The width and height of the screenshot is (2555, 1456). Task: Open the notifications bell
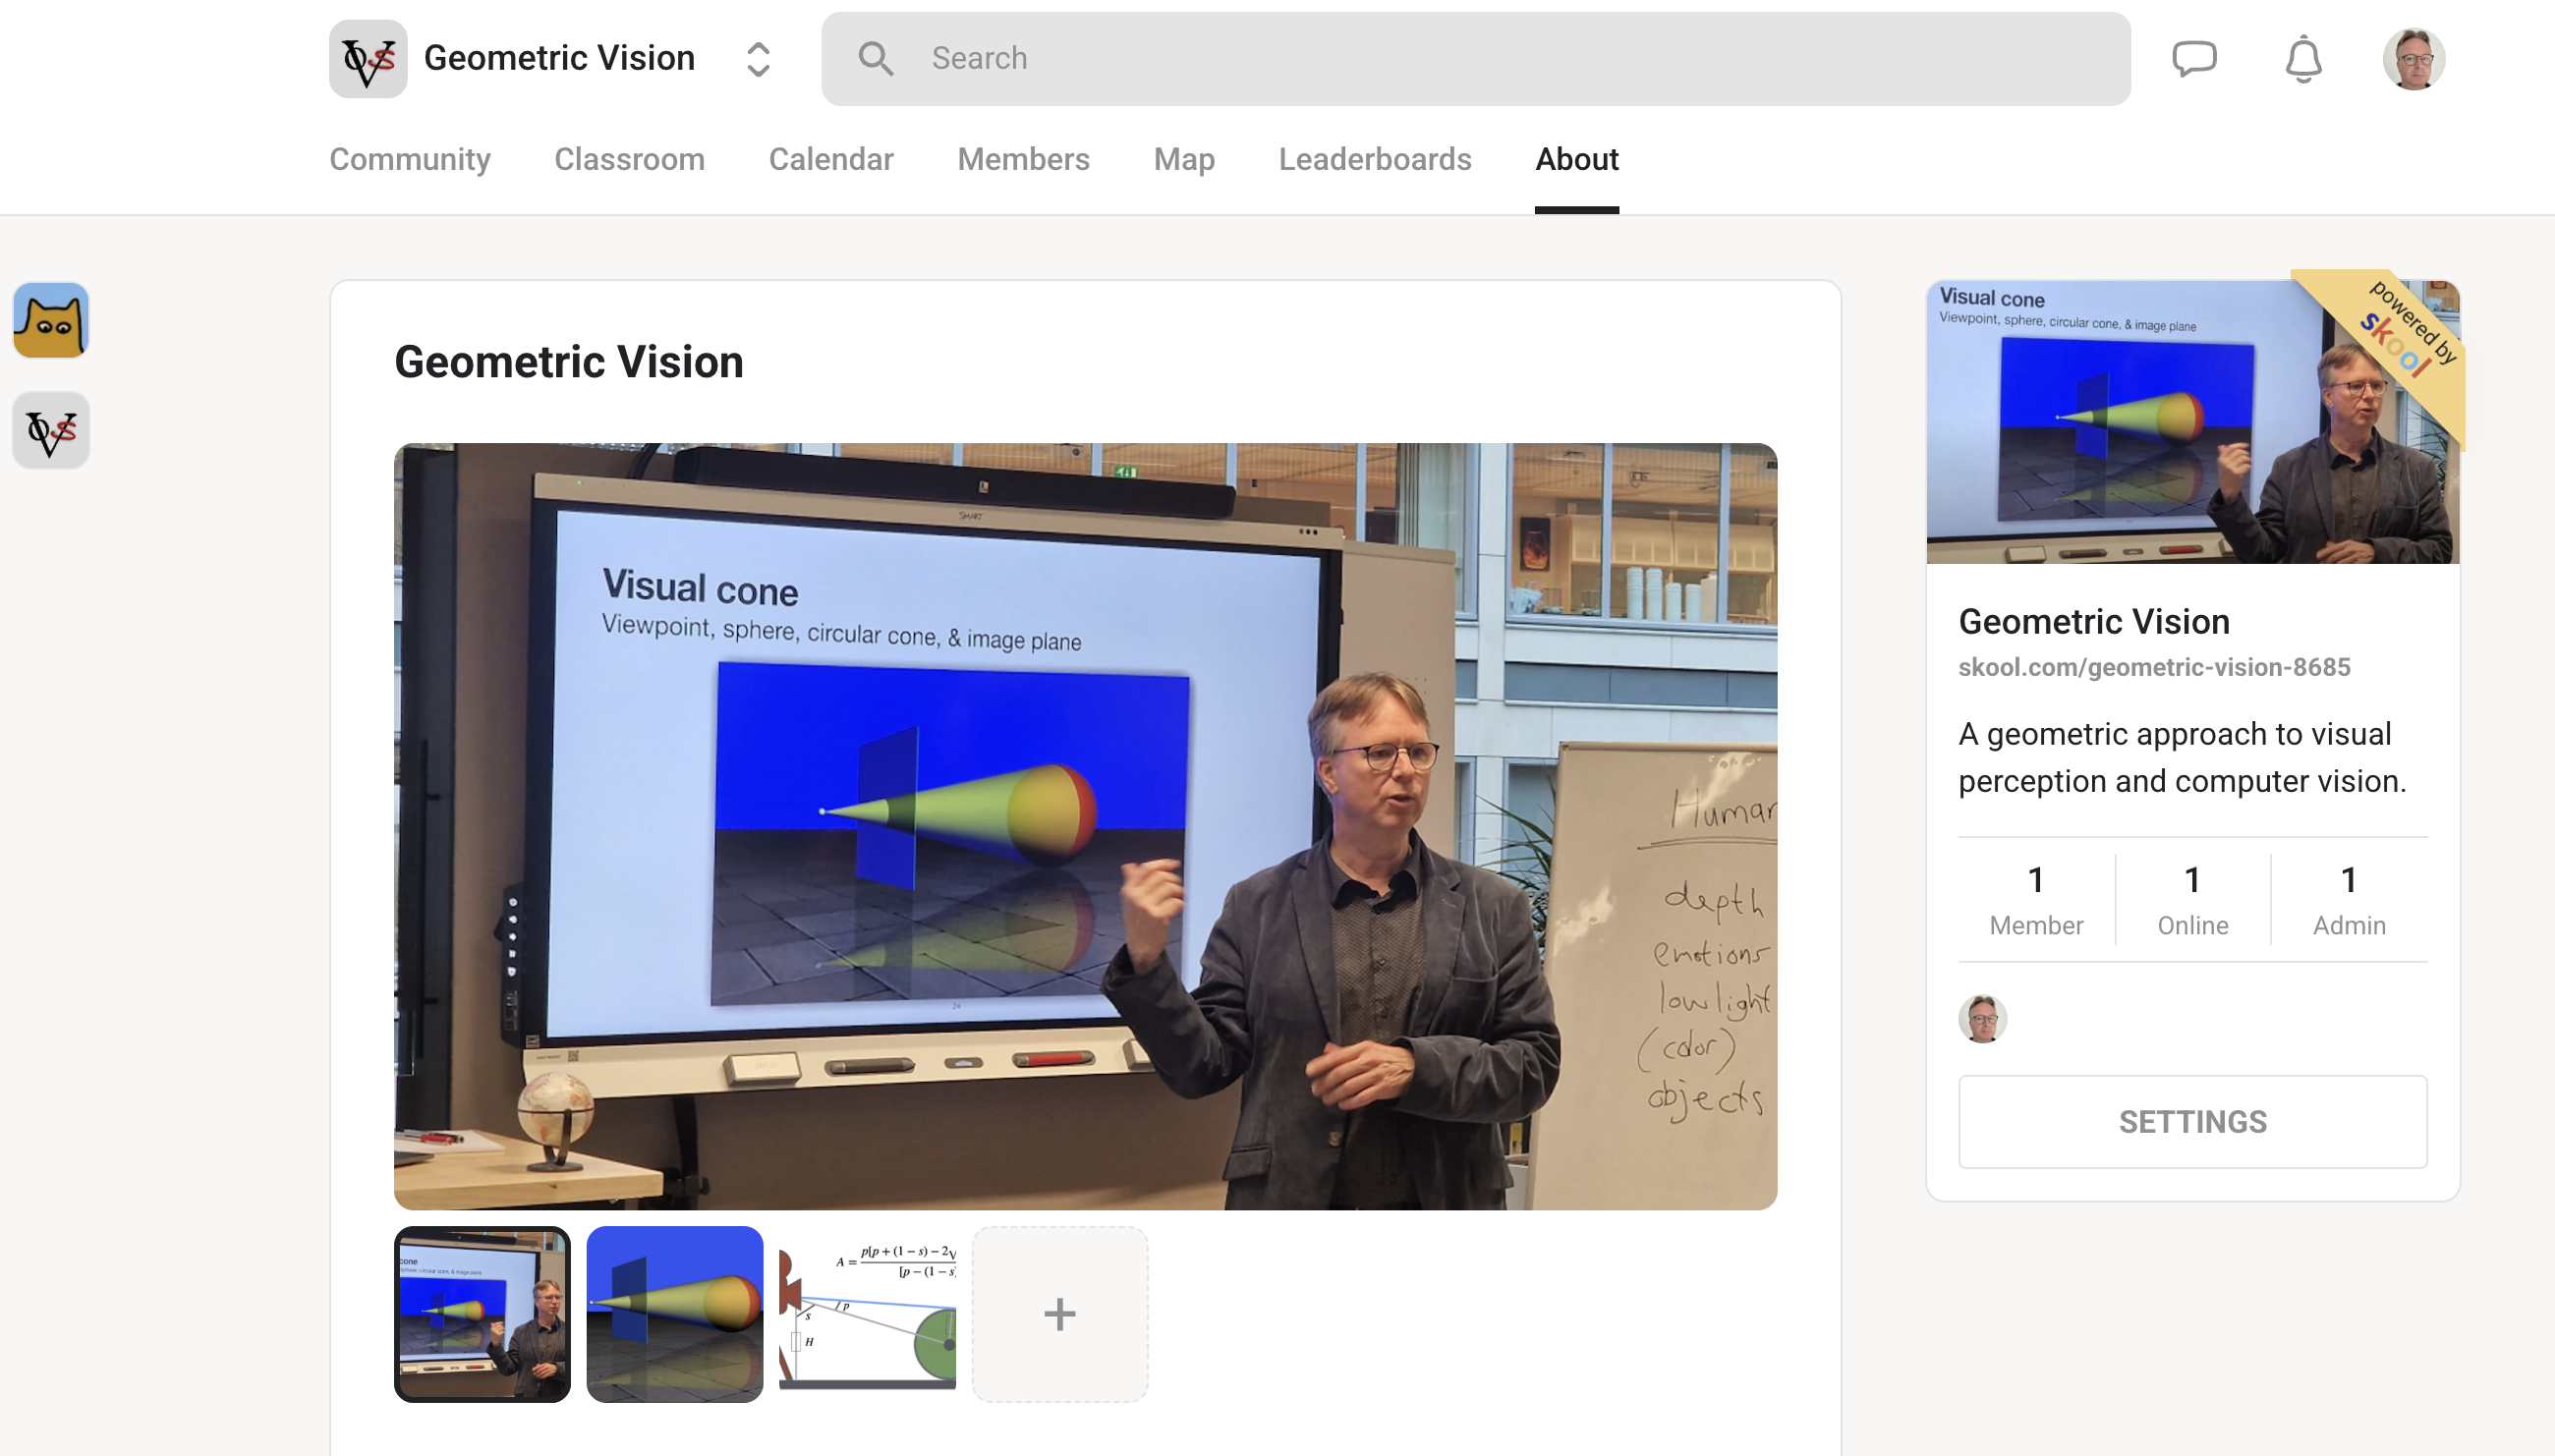(x=2303, y=59)
